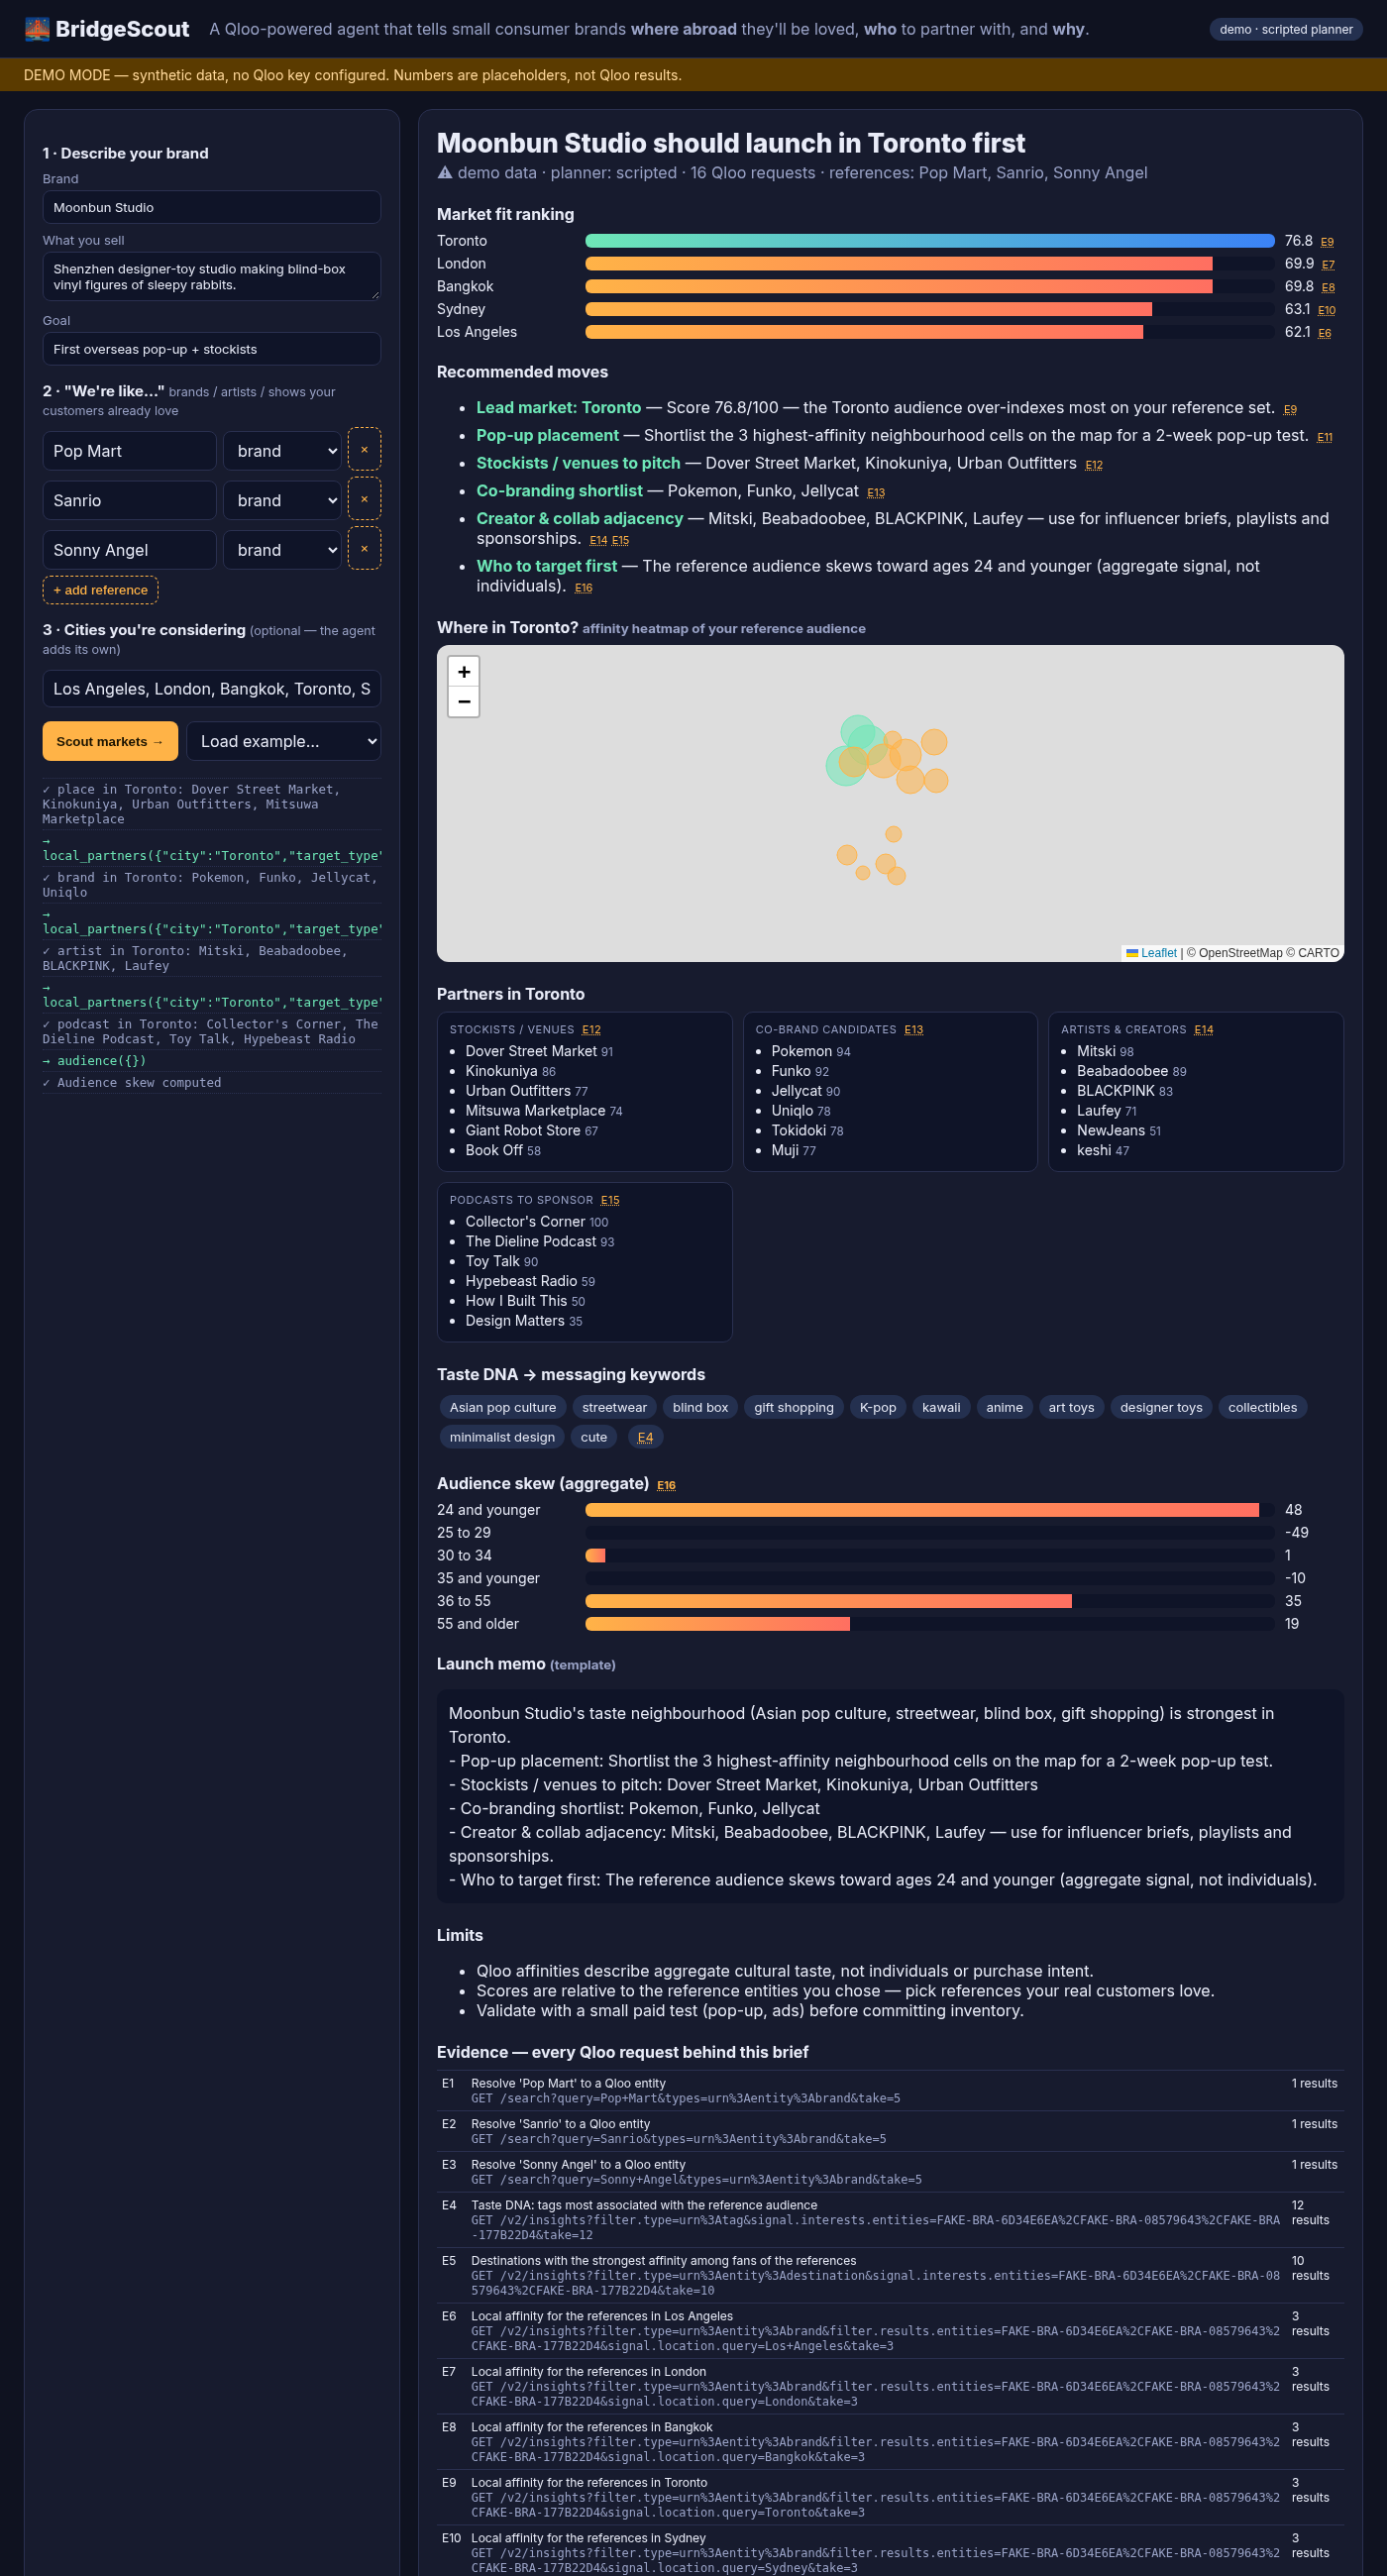This screenshot has height=2576, width=1387.
Task: Remove the Pop Mart reference
Action: pyautogui.click(x=364, y=450)
